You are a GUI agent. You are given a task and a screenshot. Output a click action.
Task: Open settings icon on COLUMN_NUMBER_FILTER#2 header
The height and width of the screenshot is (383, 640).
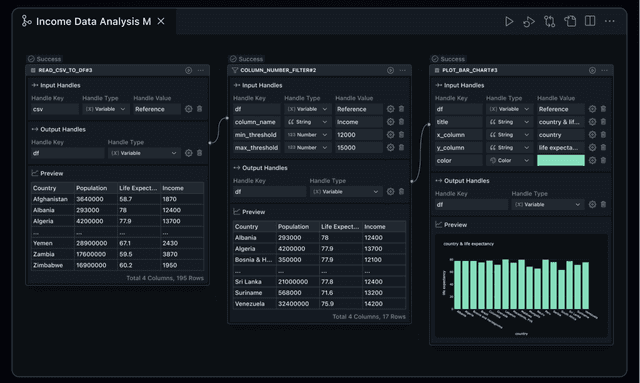391,70
